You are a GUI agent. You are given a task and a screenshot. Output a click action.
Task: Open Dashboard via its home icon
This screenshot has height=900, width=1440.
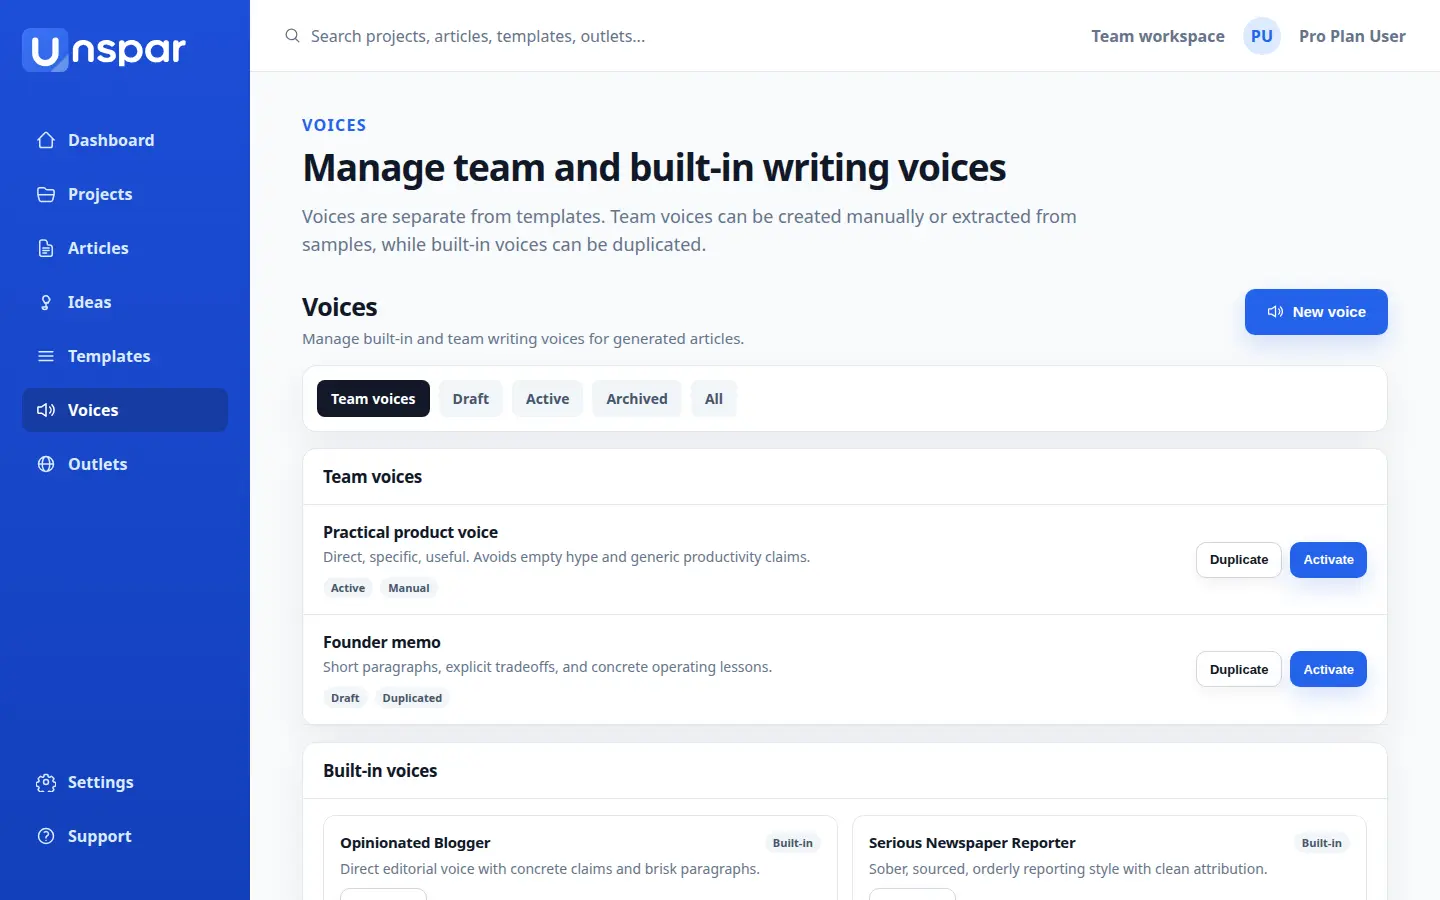(x=46, y=140)
